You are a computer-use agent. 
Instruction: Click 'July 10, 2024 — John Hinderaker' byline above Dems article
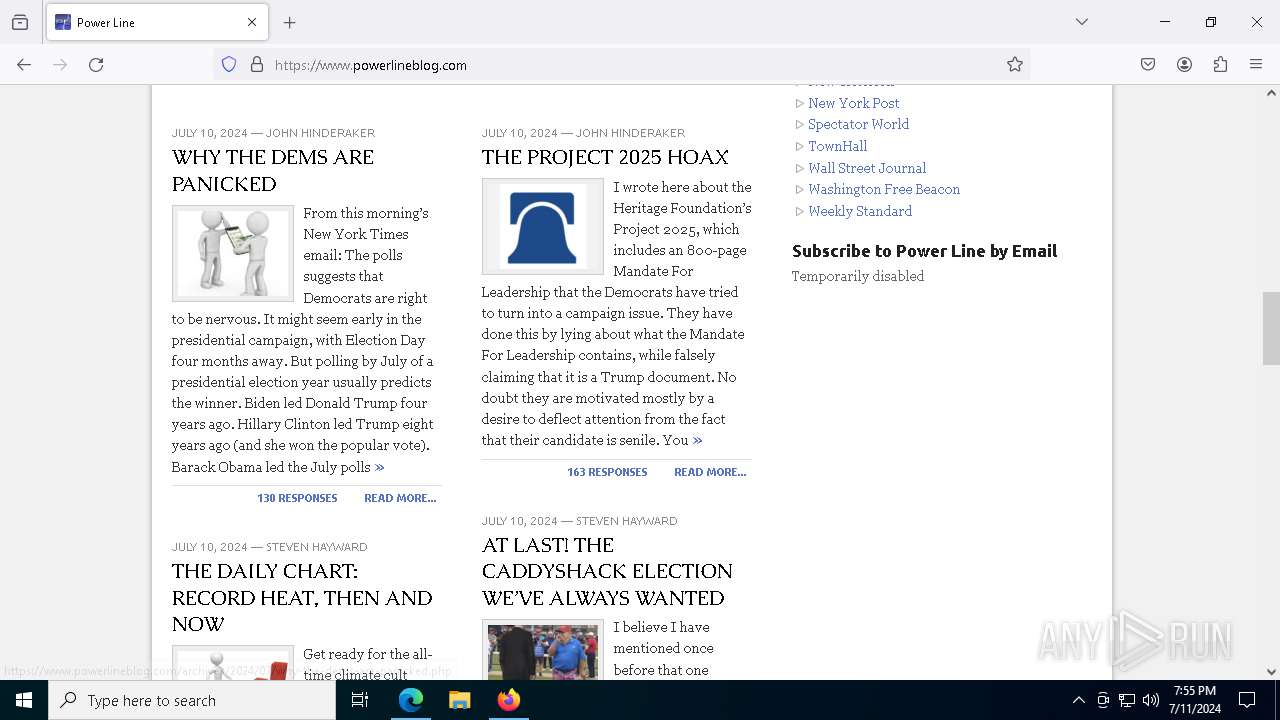[273, 133]
